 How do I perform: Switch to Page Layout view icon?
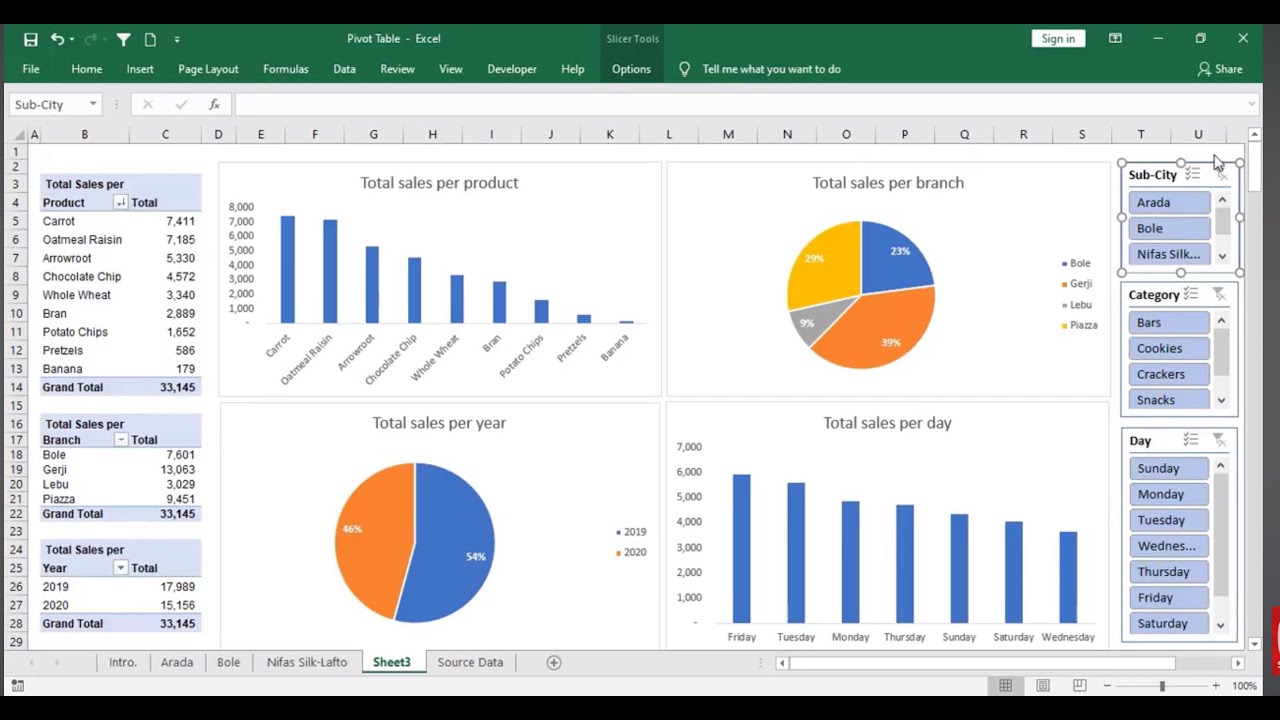point(1043,686)
